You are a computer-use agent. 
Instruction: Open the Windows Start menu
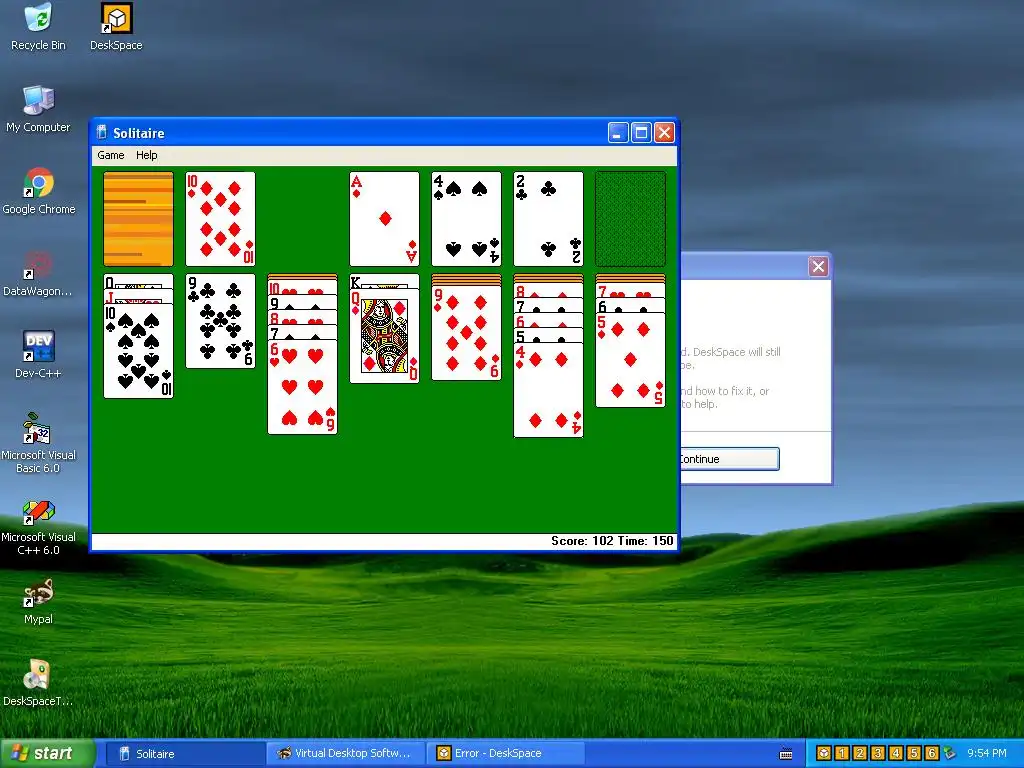coord(47,753)
